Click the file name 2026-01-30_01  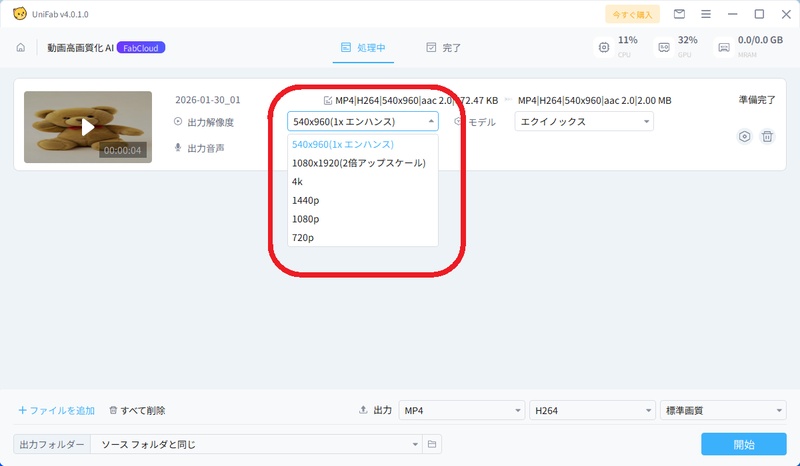tap(208, 100)
